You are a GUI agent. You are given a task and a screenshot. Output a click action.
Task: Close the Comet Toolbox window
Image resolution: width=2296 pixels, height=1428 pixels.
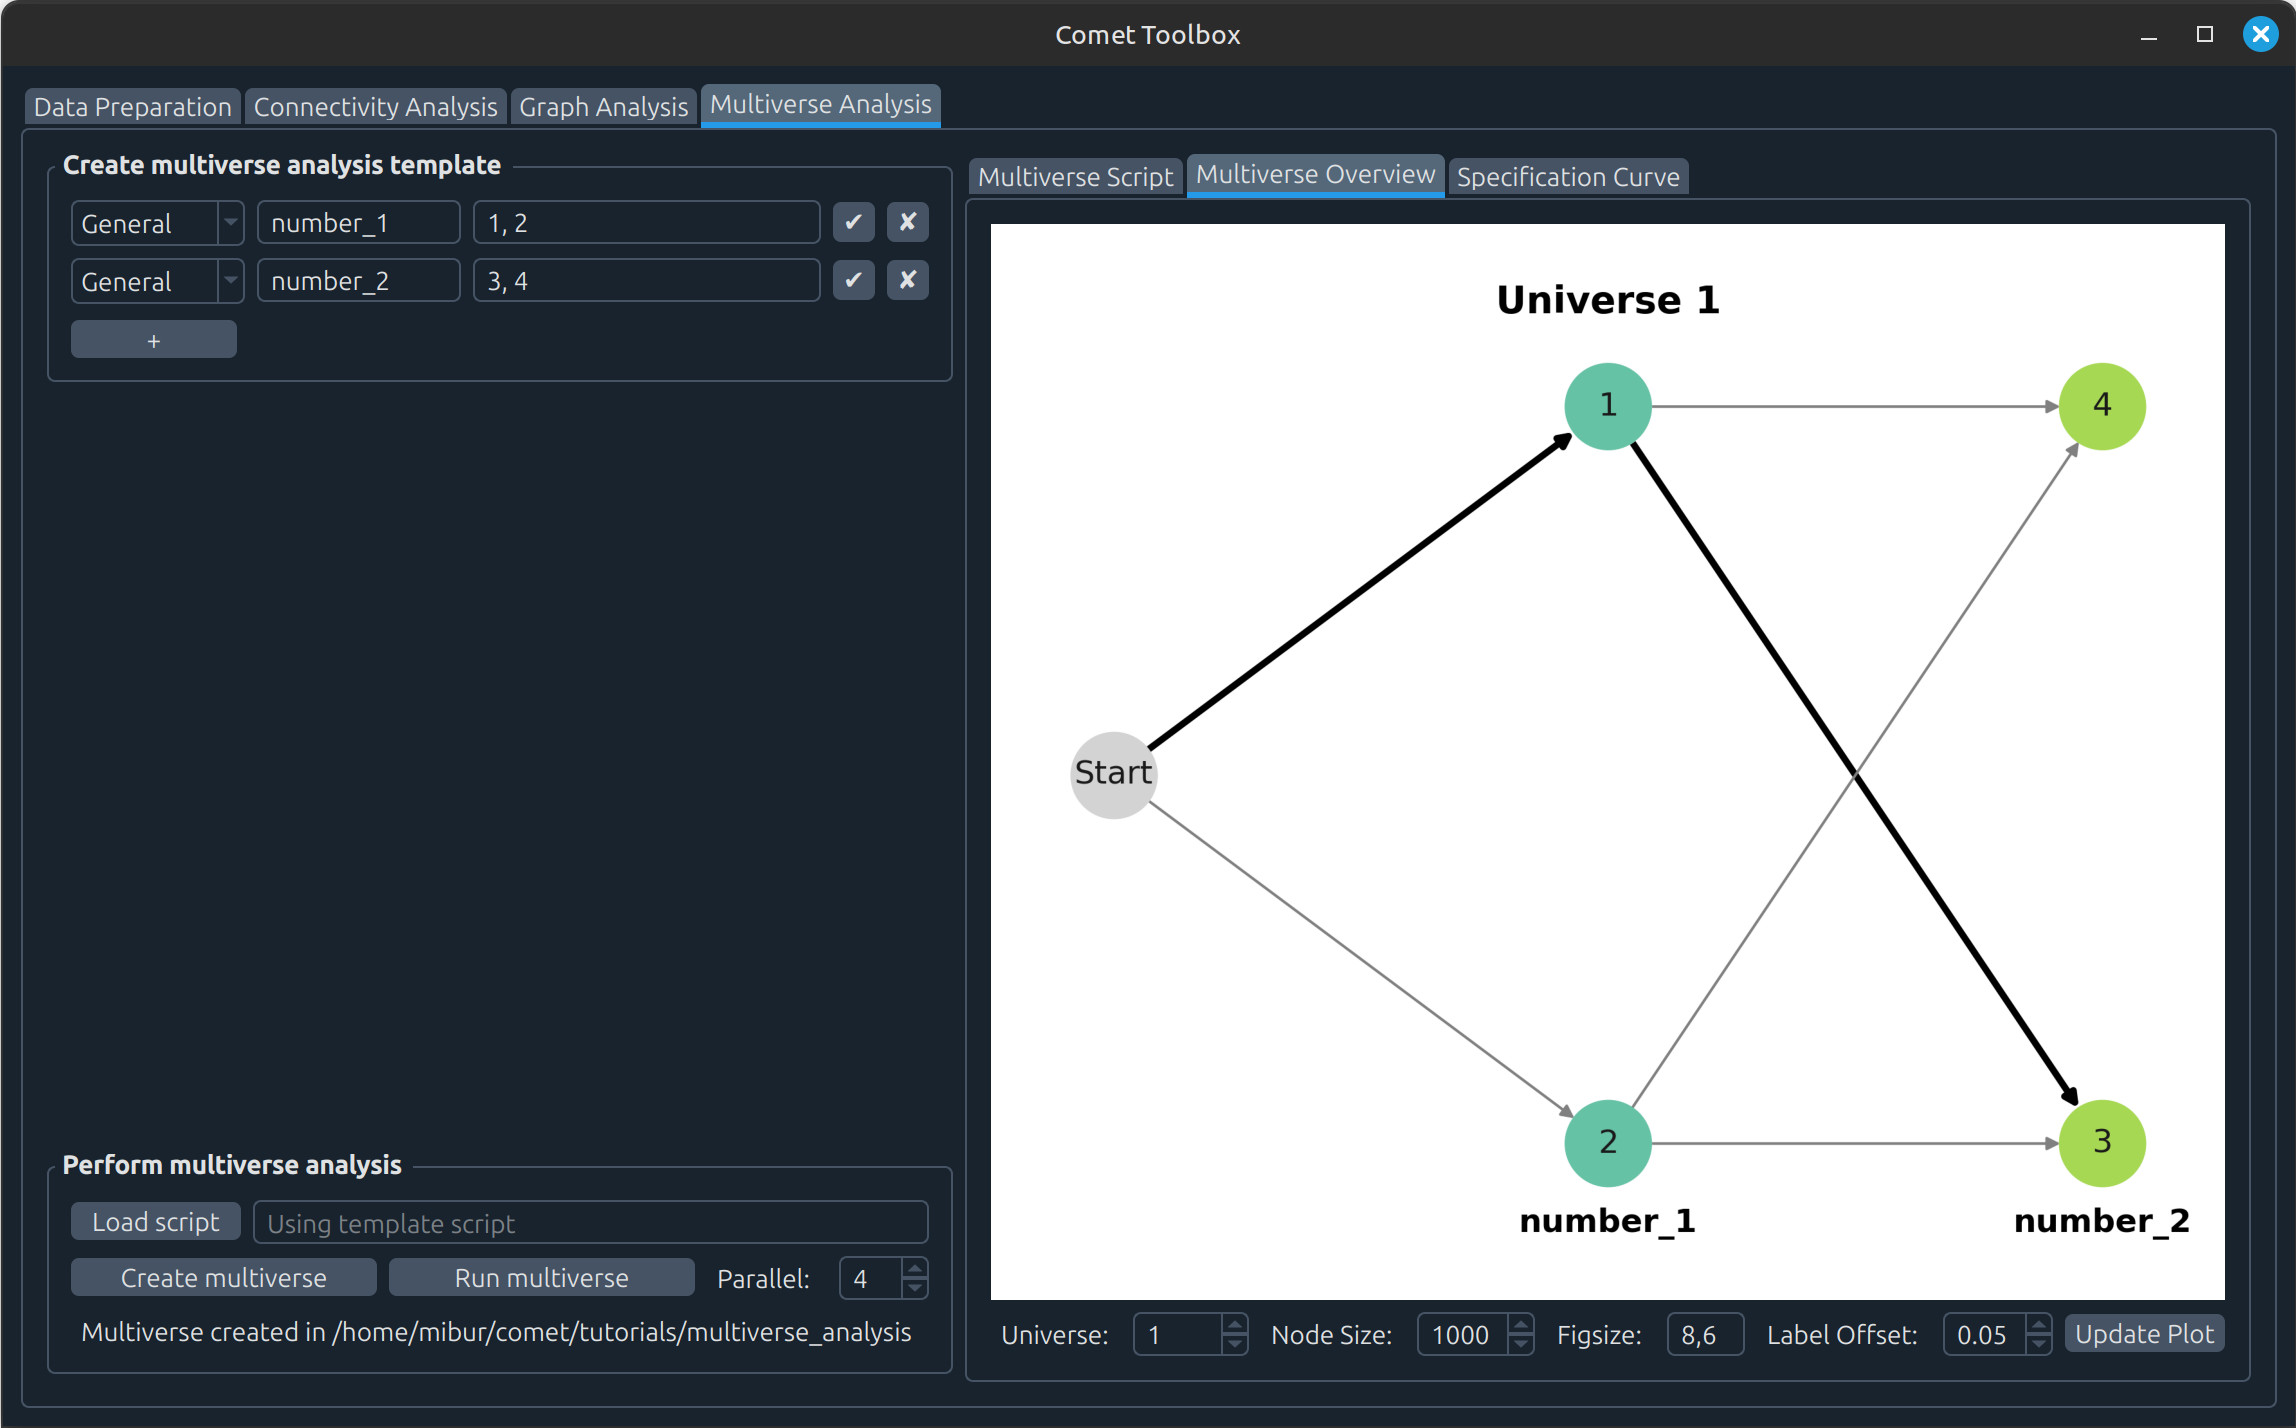tap(2260, 35)
